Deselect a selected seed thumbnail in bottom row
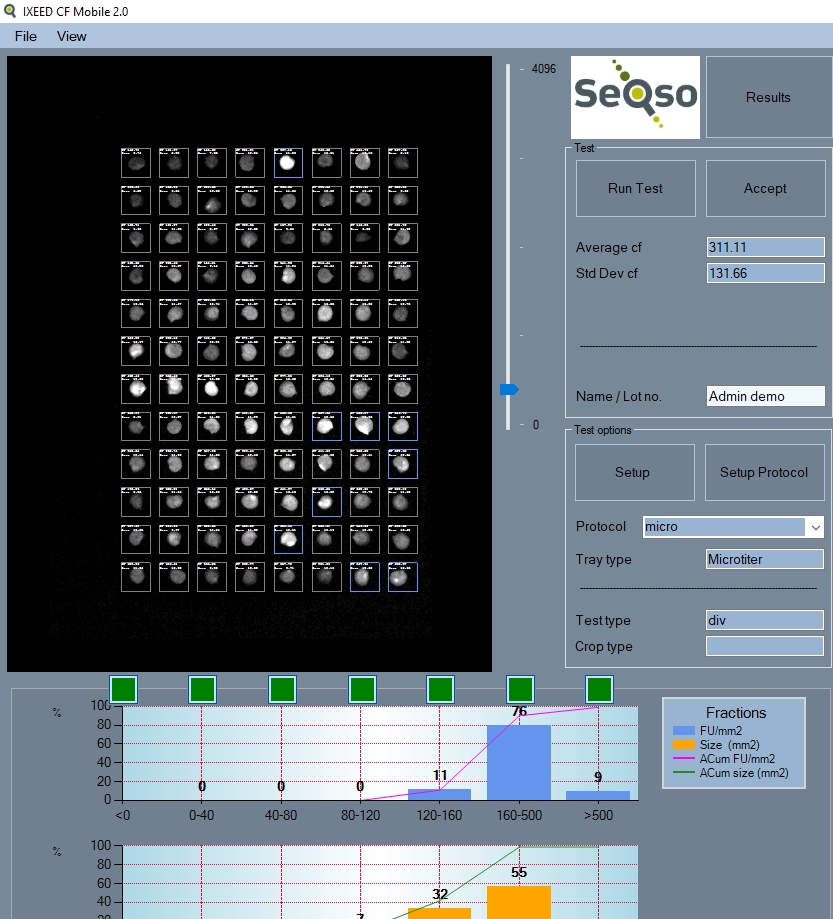Viewport: 833px width, 919px height. pyautogui.click(x=402, y=577)
